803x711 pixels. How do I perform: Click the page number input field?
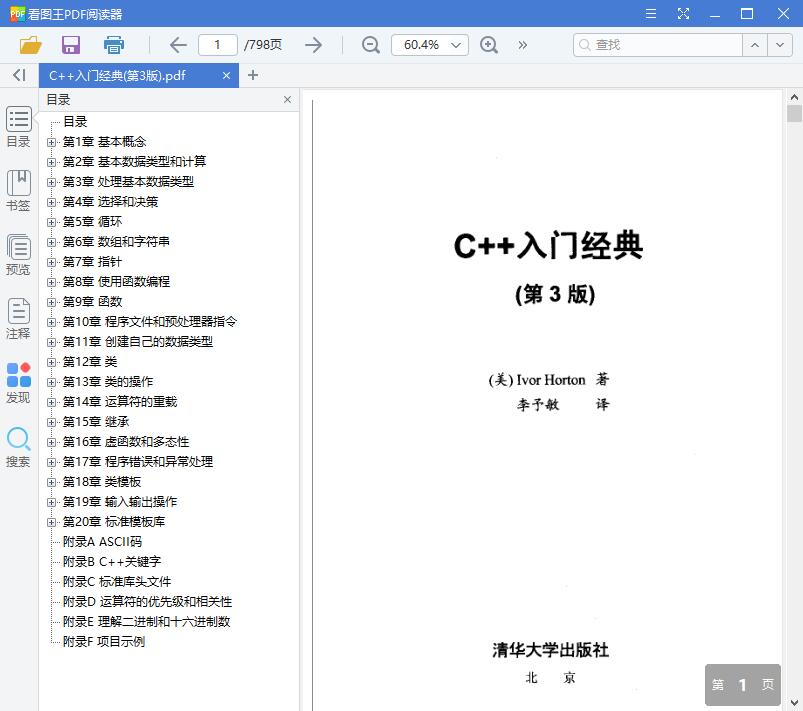click(x=218, y=45)
